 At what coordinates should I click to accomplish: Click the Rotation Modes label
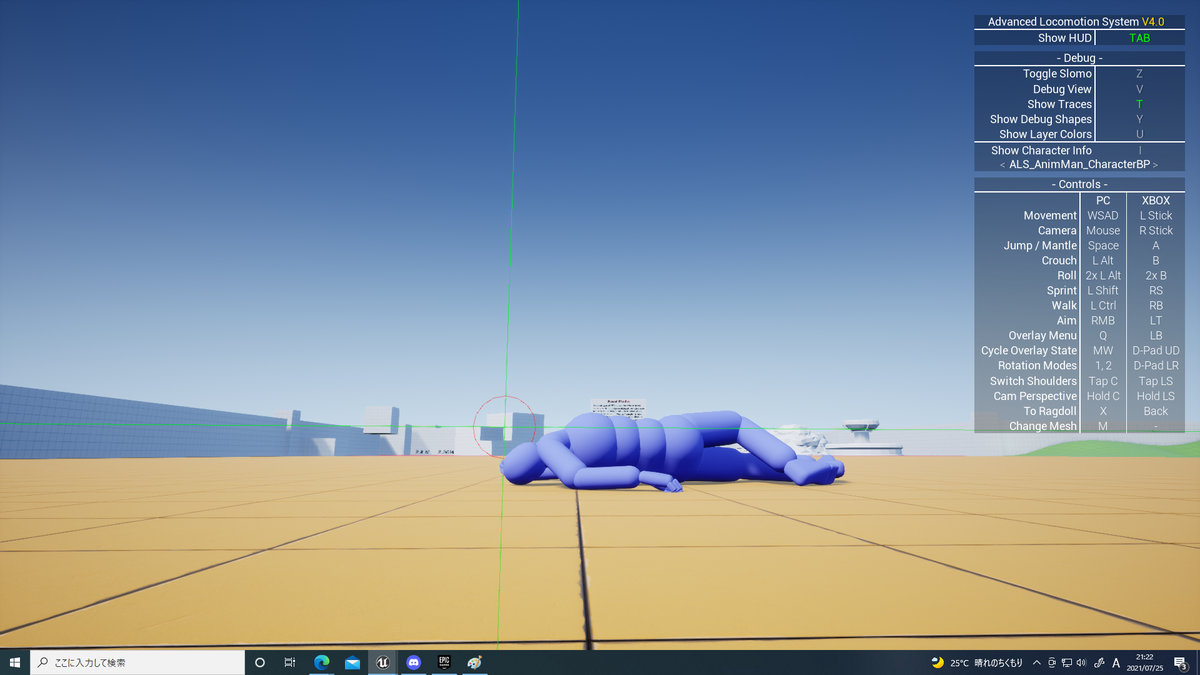1036,365
